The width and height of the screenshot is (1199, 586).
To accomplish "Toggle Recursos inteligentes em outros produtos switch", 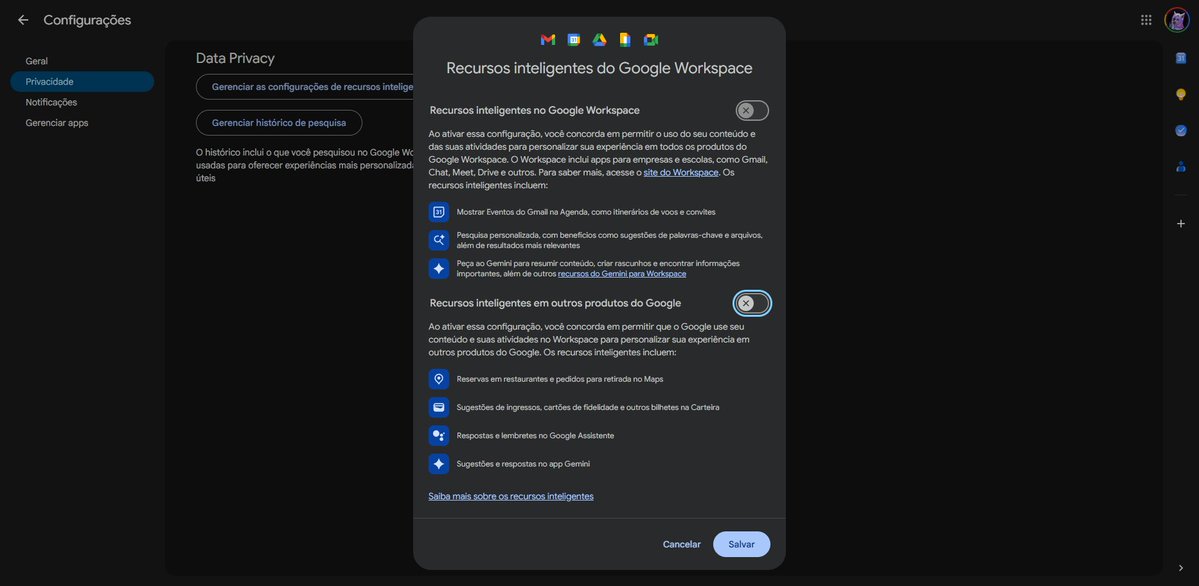I will pos(752,304).
